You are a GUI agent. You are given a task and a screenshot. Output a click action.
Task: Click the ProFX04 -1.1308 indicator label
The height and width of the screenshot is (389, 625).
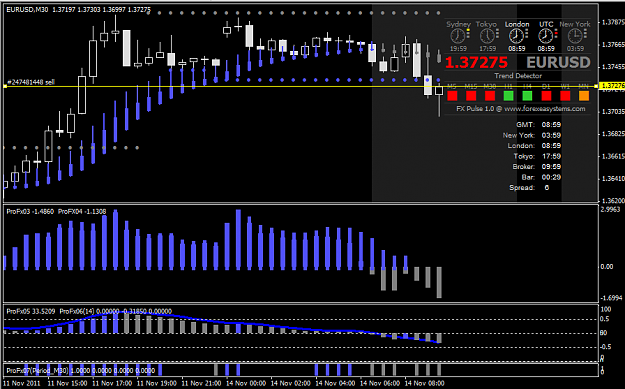(x=82, y=212)
